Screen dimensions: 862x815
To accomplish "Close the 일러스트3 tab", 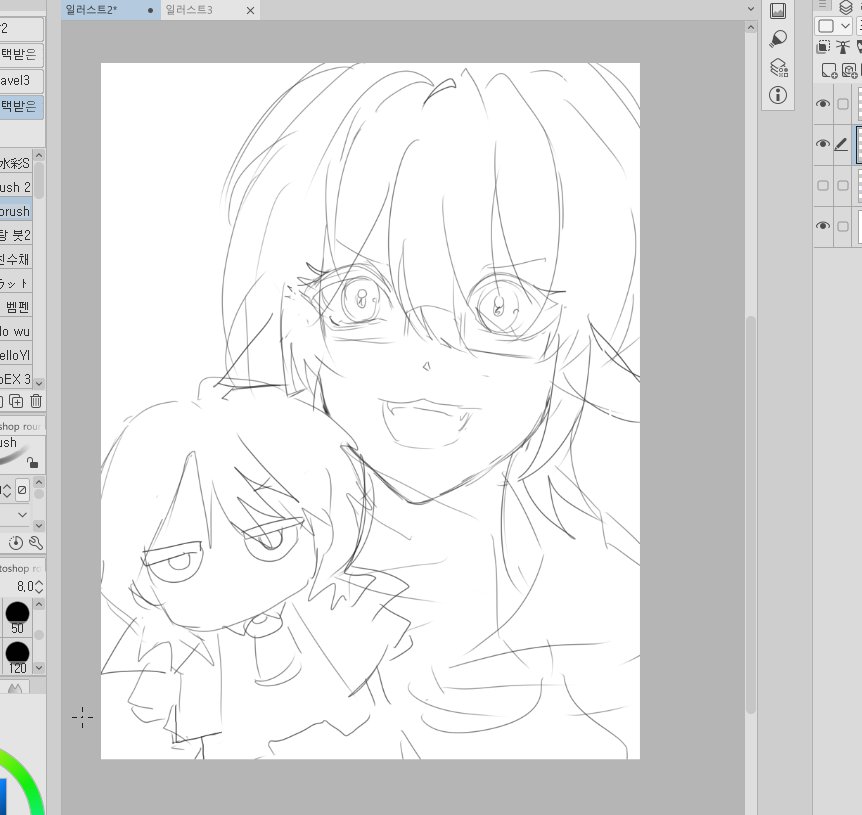I will point(250,10).
